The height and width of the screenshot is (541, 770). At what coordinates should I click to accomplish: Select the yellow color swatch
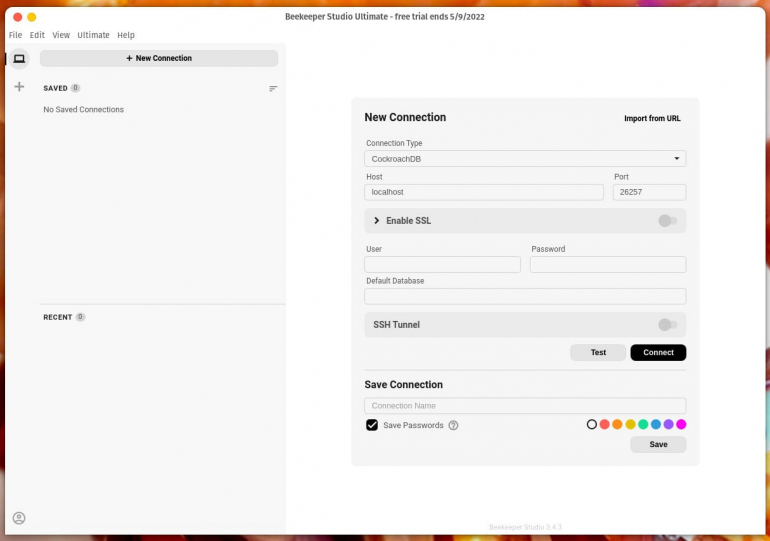630,424
